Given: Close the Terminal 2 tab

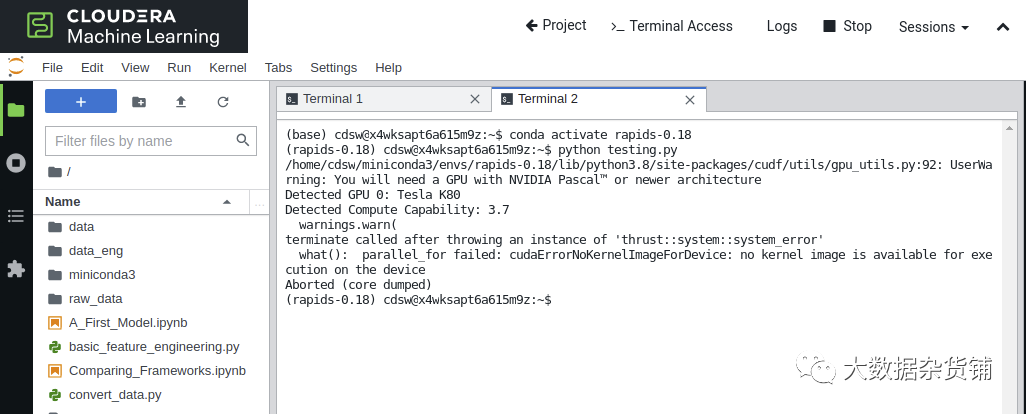Looking at the screenshot, I should (x=689, y=99).
